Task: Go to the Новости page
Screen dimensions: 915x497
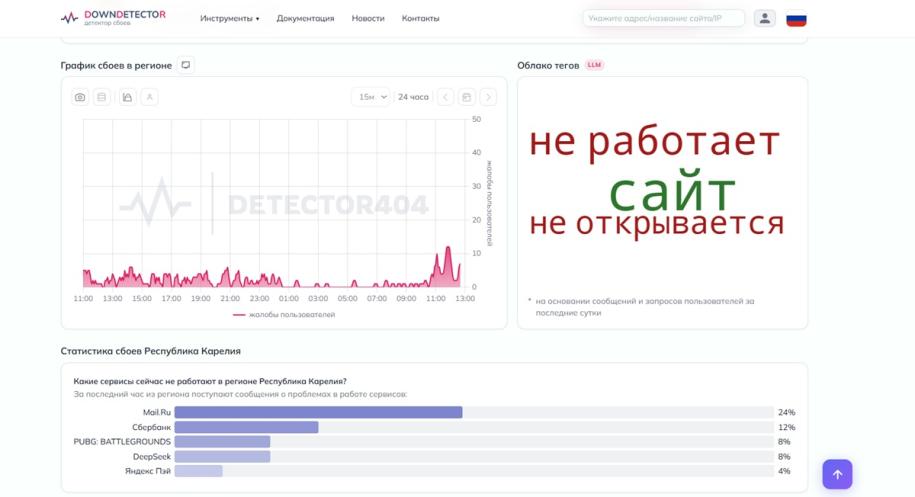Action: (x=368, y=19)
